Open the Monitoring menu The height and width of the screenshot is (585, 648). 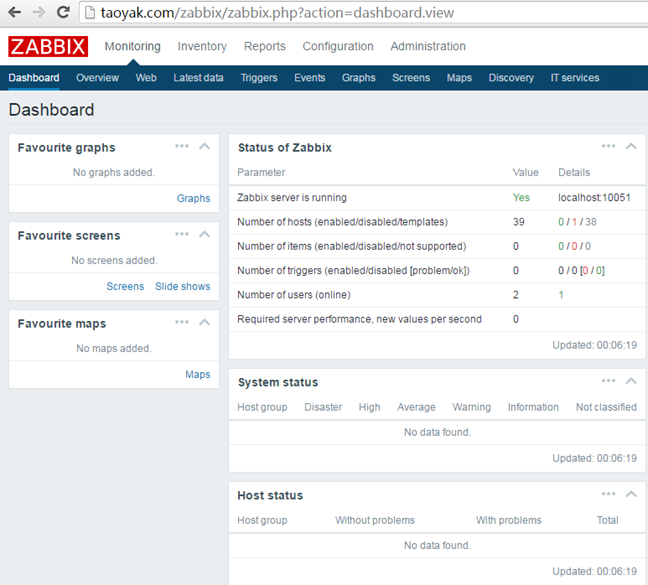(133, 47)
